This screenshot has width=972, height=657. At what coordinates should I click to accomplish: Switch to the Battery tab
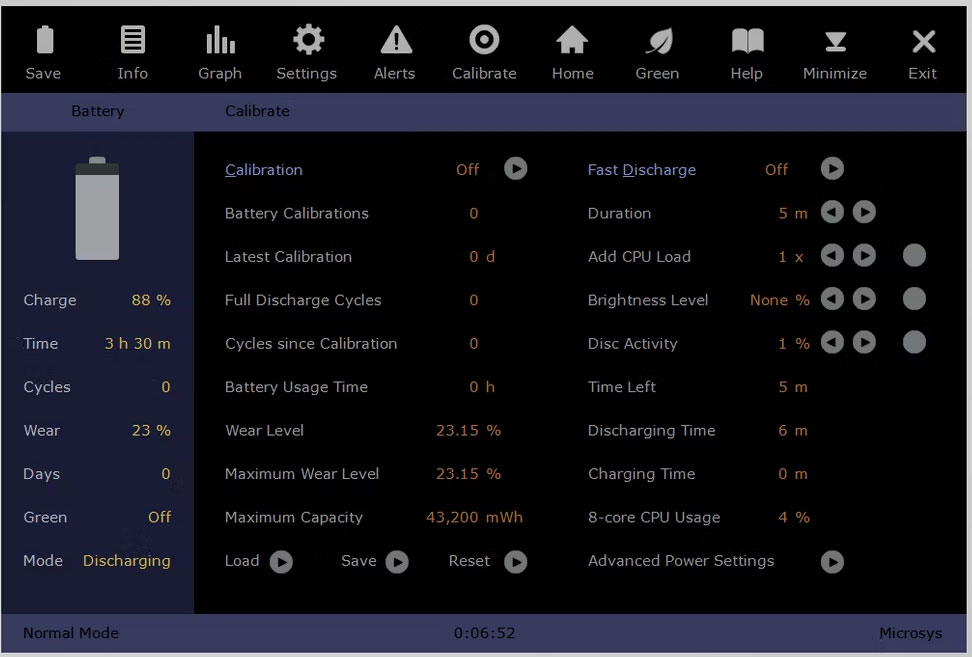[97, 111]
